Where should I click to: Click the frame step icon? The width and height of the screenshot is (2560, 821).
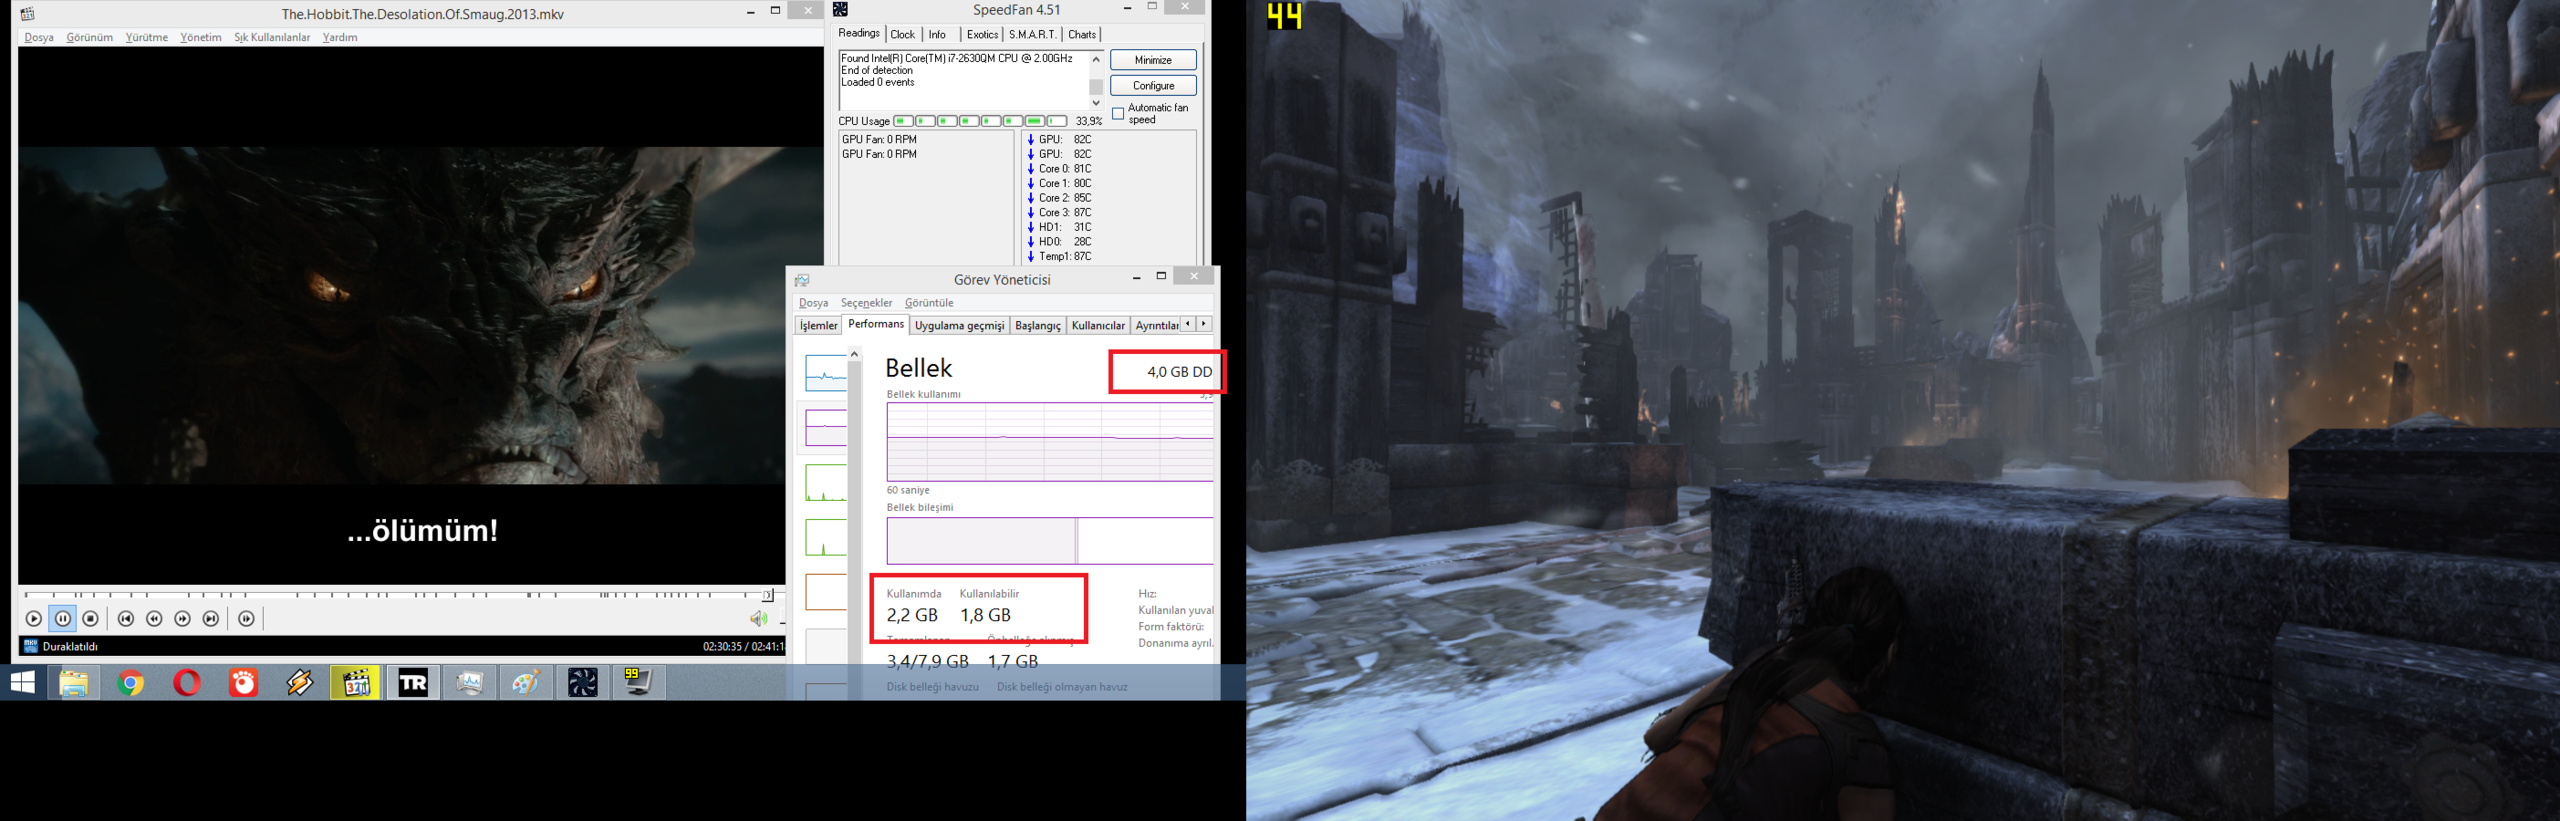(246, 619)
